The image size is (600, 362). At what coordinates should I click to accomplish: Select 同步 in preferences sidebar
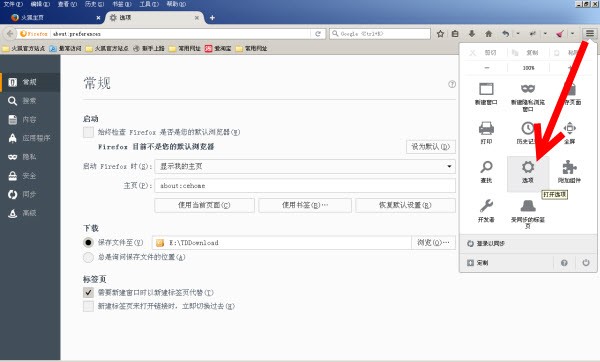[30, 194]
